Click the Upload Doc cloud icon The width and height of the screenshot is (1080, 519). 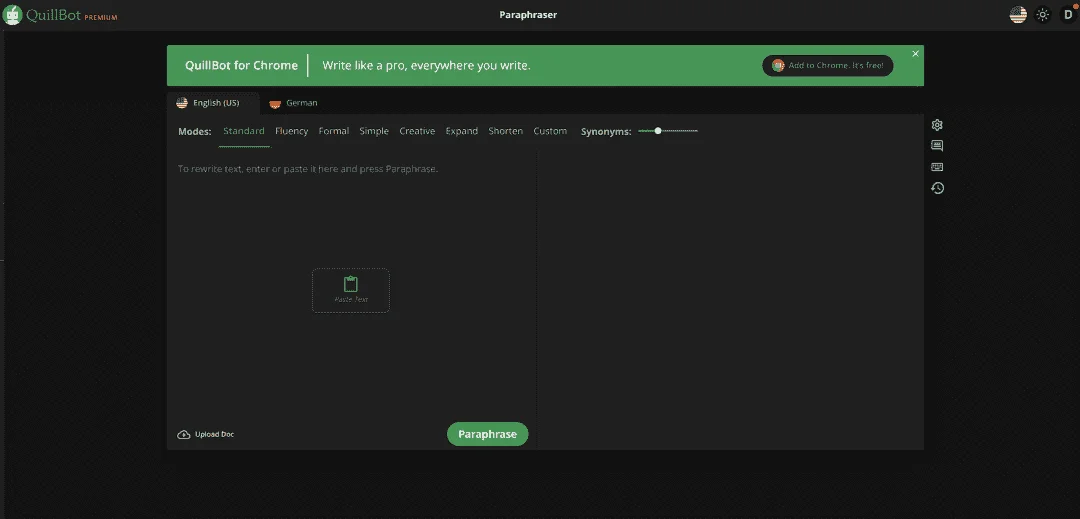click(183, 434)
